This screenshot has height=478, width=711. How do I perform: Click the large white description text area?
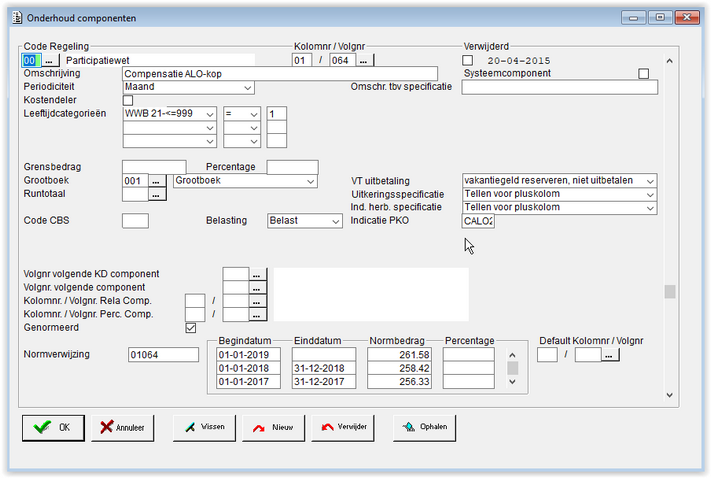(x=371, y=294)
